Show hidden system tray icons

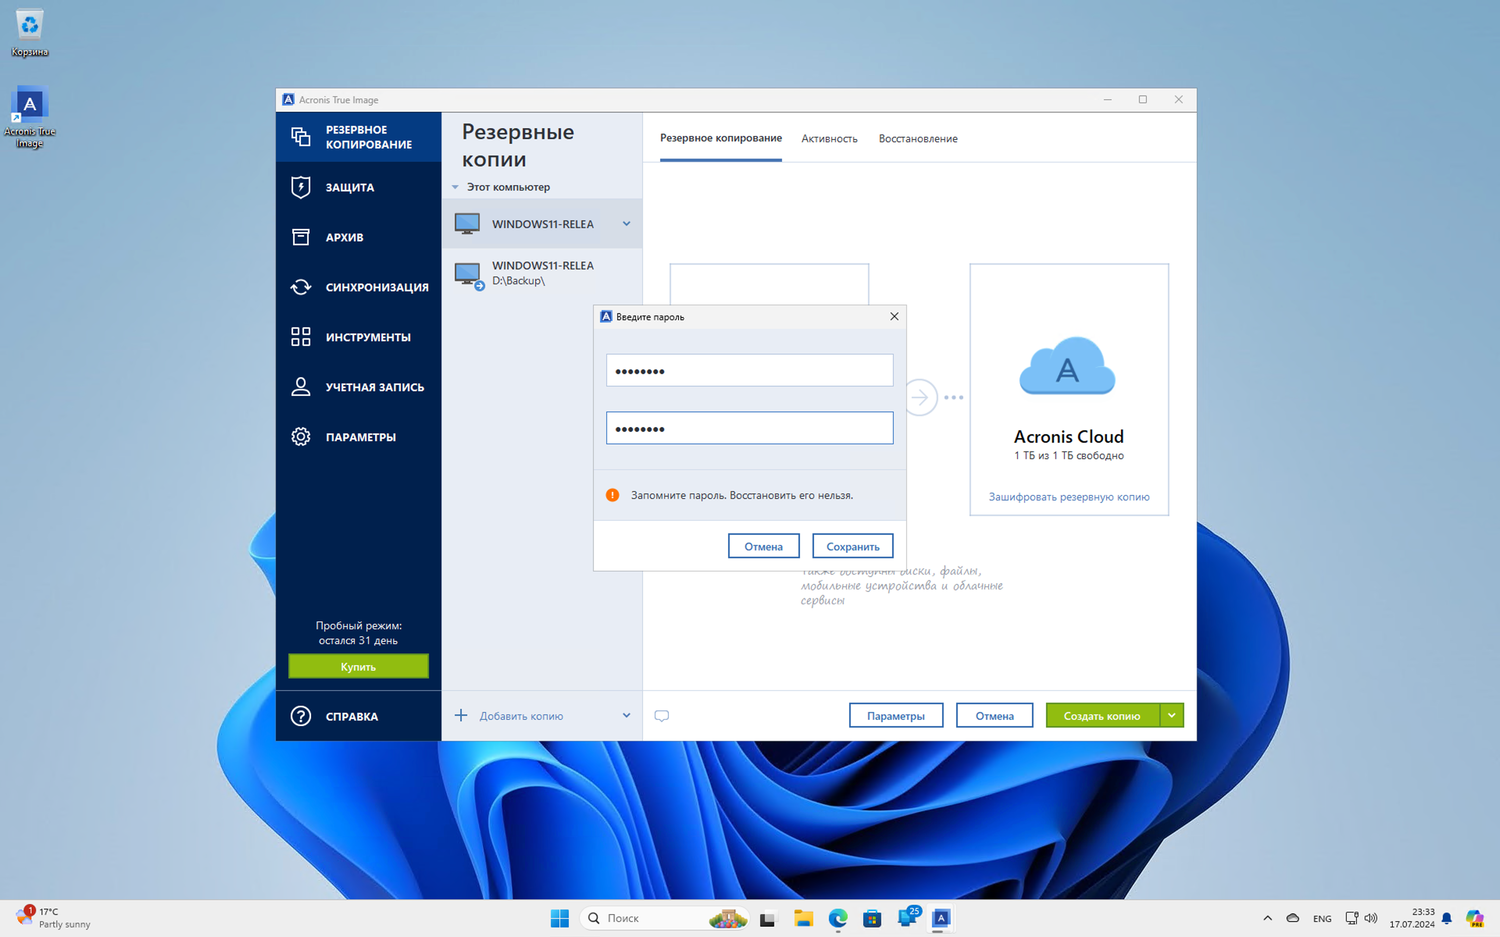coord(1267,918)
